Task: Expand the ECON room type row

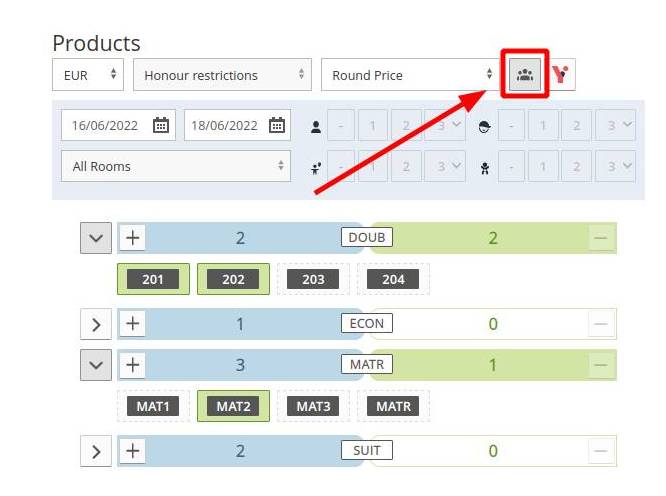Action: (96, 325)
